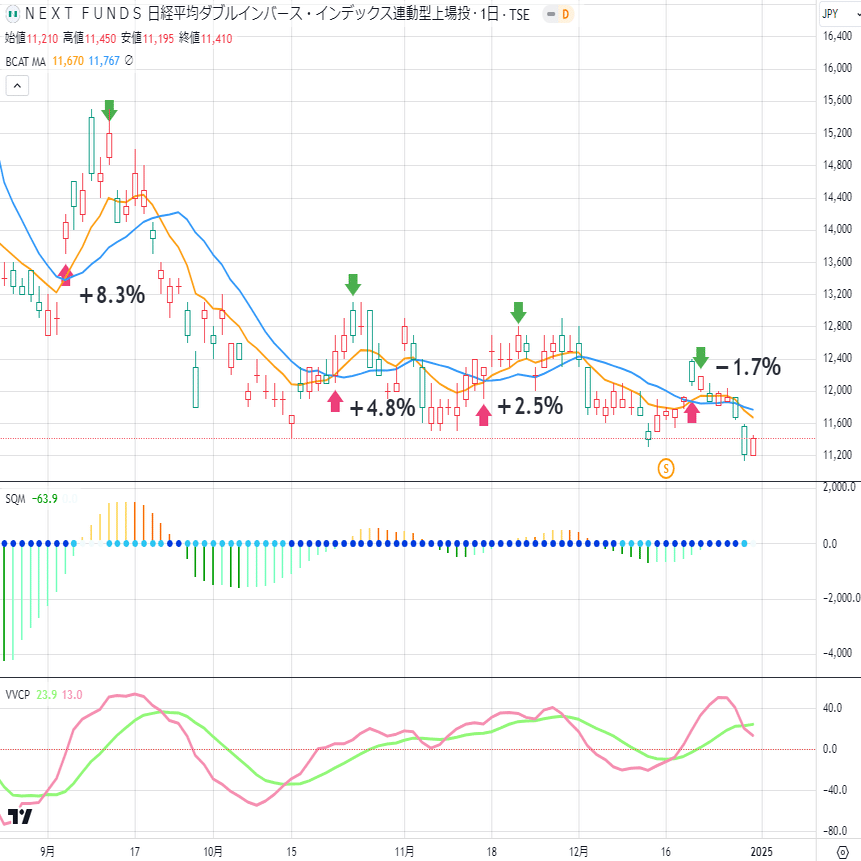This screenshot has width=861, height=861.
Task: Click the 15,600 price axis label
Action: [x=837, y=100]
